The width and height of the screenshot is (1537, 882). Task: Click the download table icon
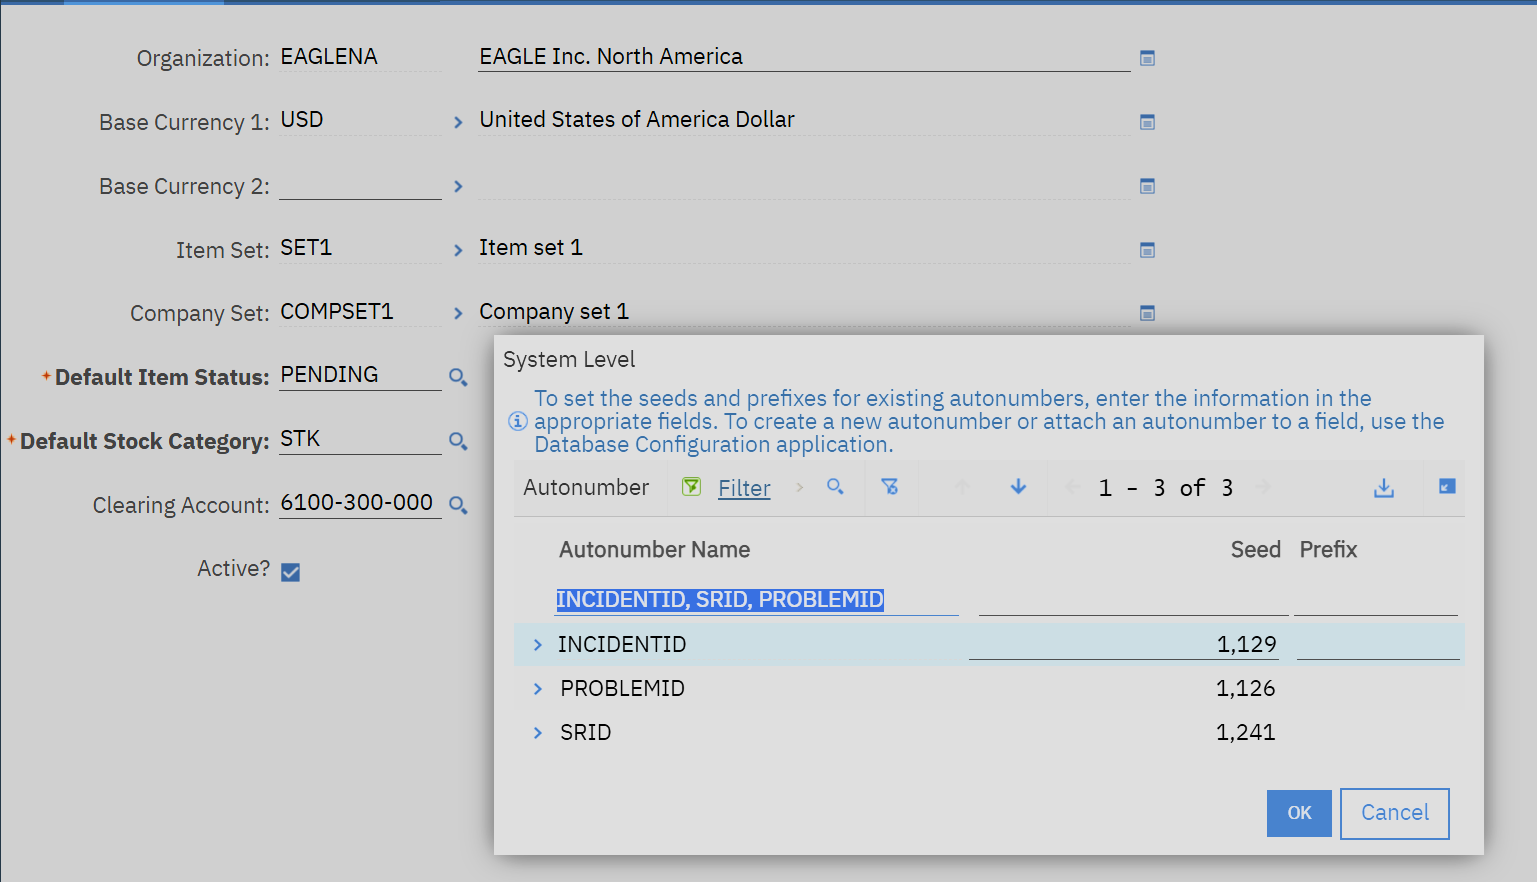click(x=1384, y=488)
